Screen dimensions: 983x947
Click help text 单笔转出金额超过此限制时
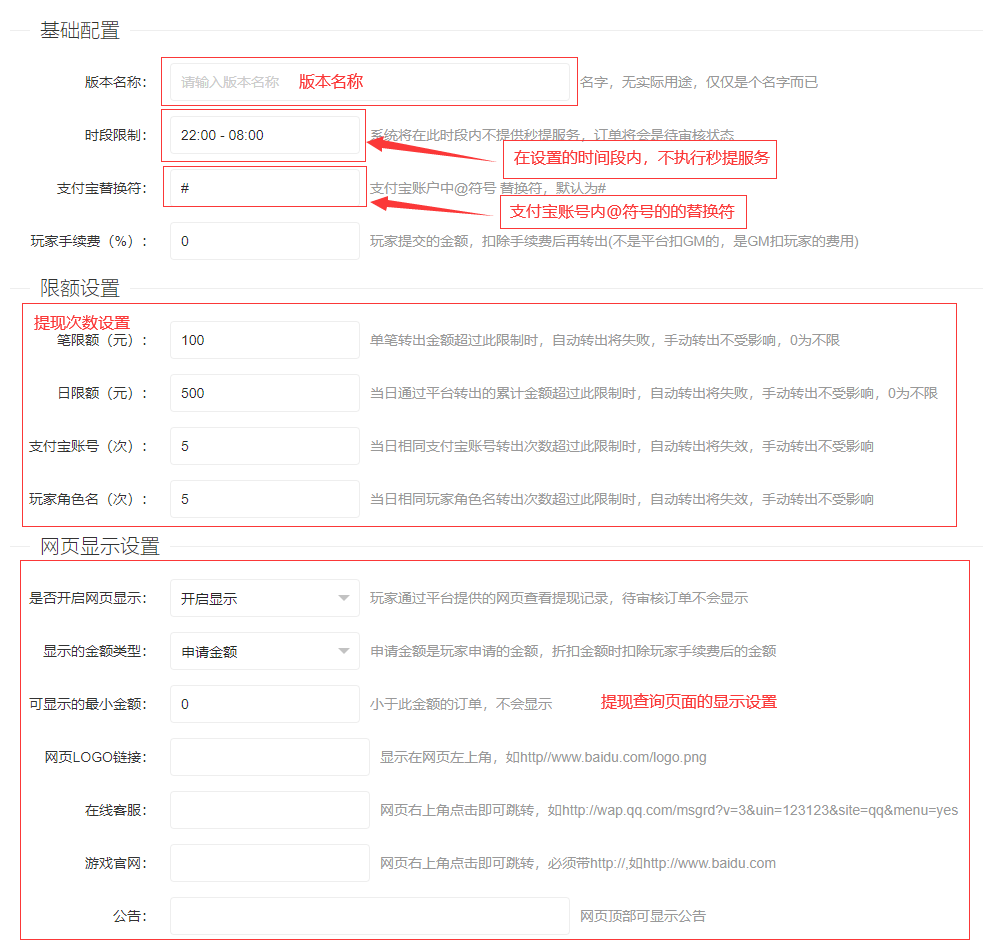[604, 340]
